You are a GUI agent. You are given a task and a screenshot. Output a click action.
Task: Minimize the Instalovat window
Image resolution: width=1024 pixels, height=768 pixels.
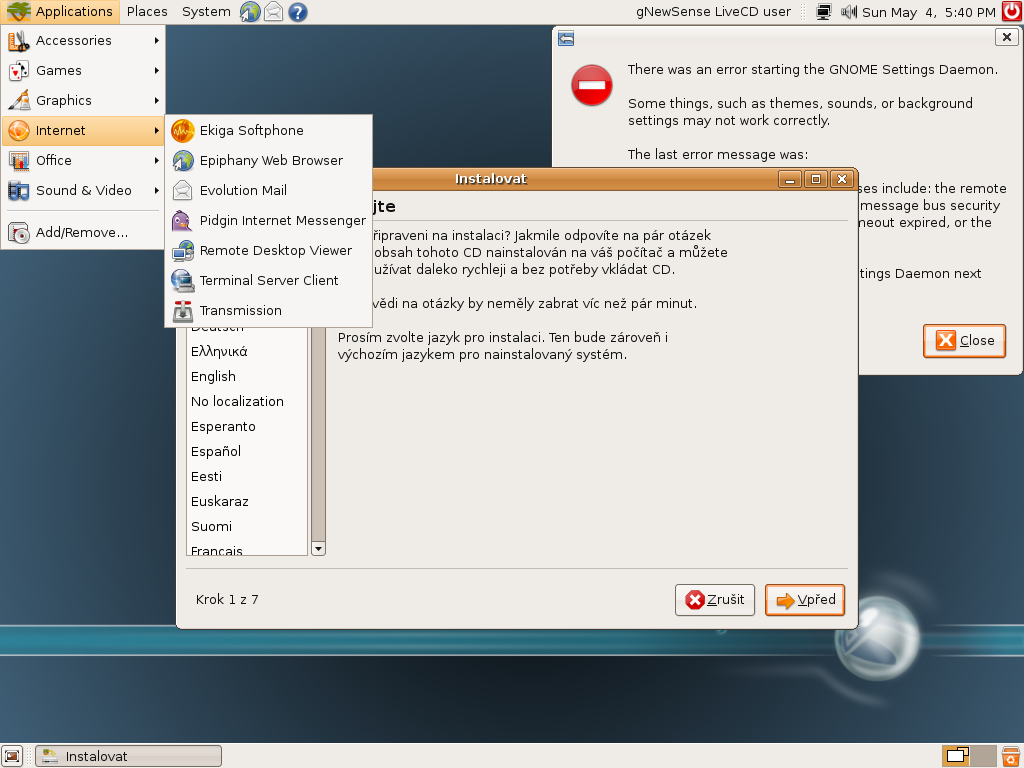coord(790,179)
